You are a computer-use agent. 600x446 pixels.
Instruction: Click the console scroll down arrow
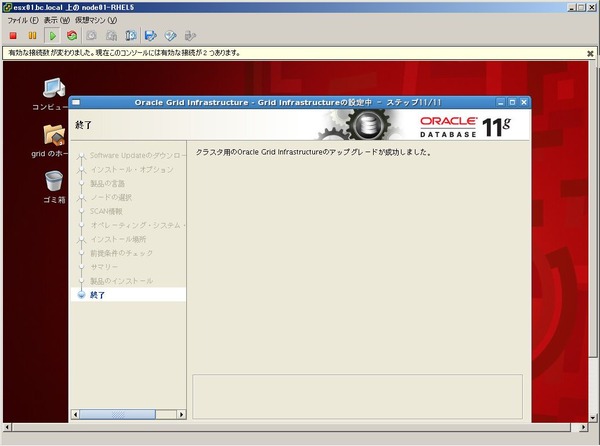pyautogui.click(x=593, y=418)
